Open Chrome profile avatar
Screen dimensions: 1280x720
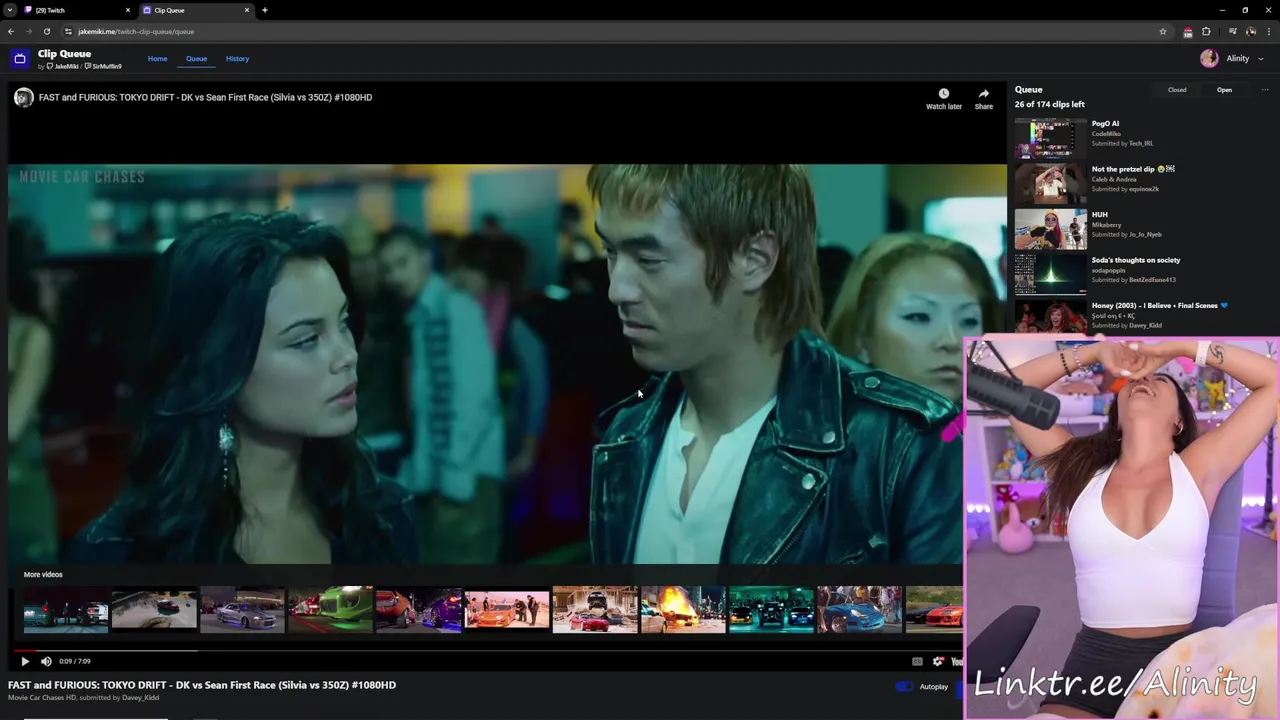click(x=1250, y=32)
